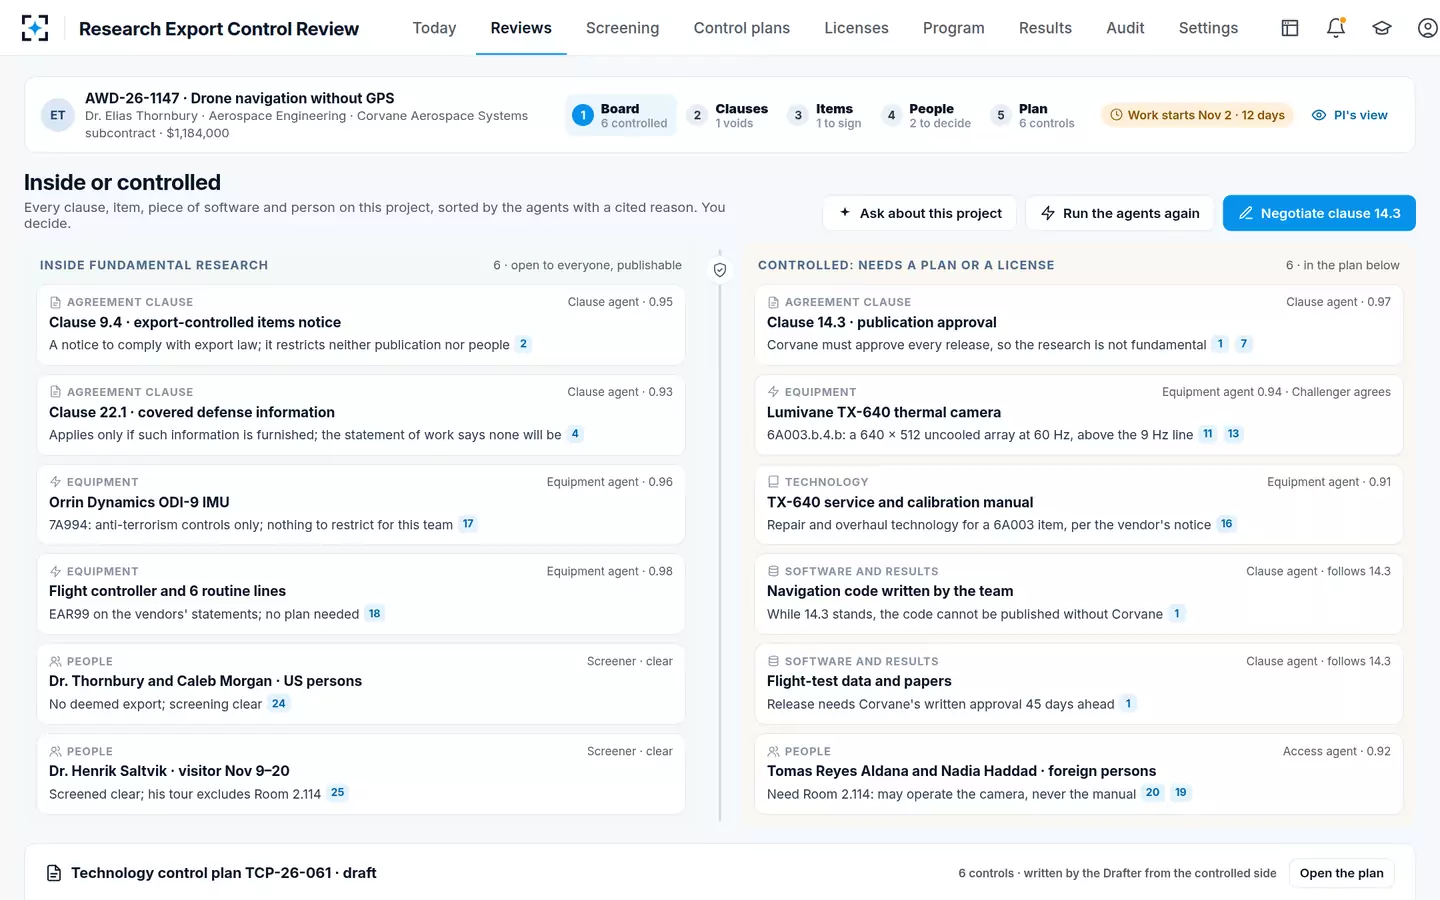Select step 5 Plan

1034,115
